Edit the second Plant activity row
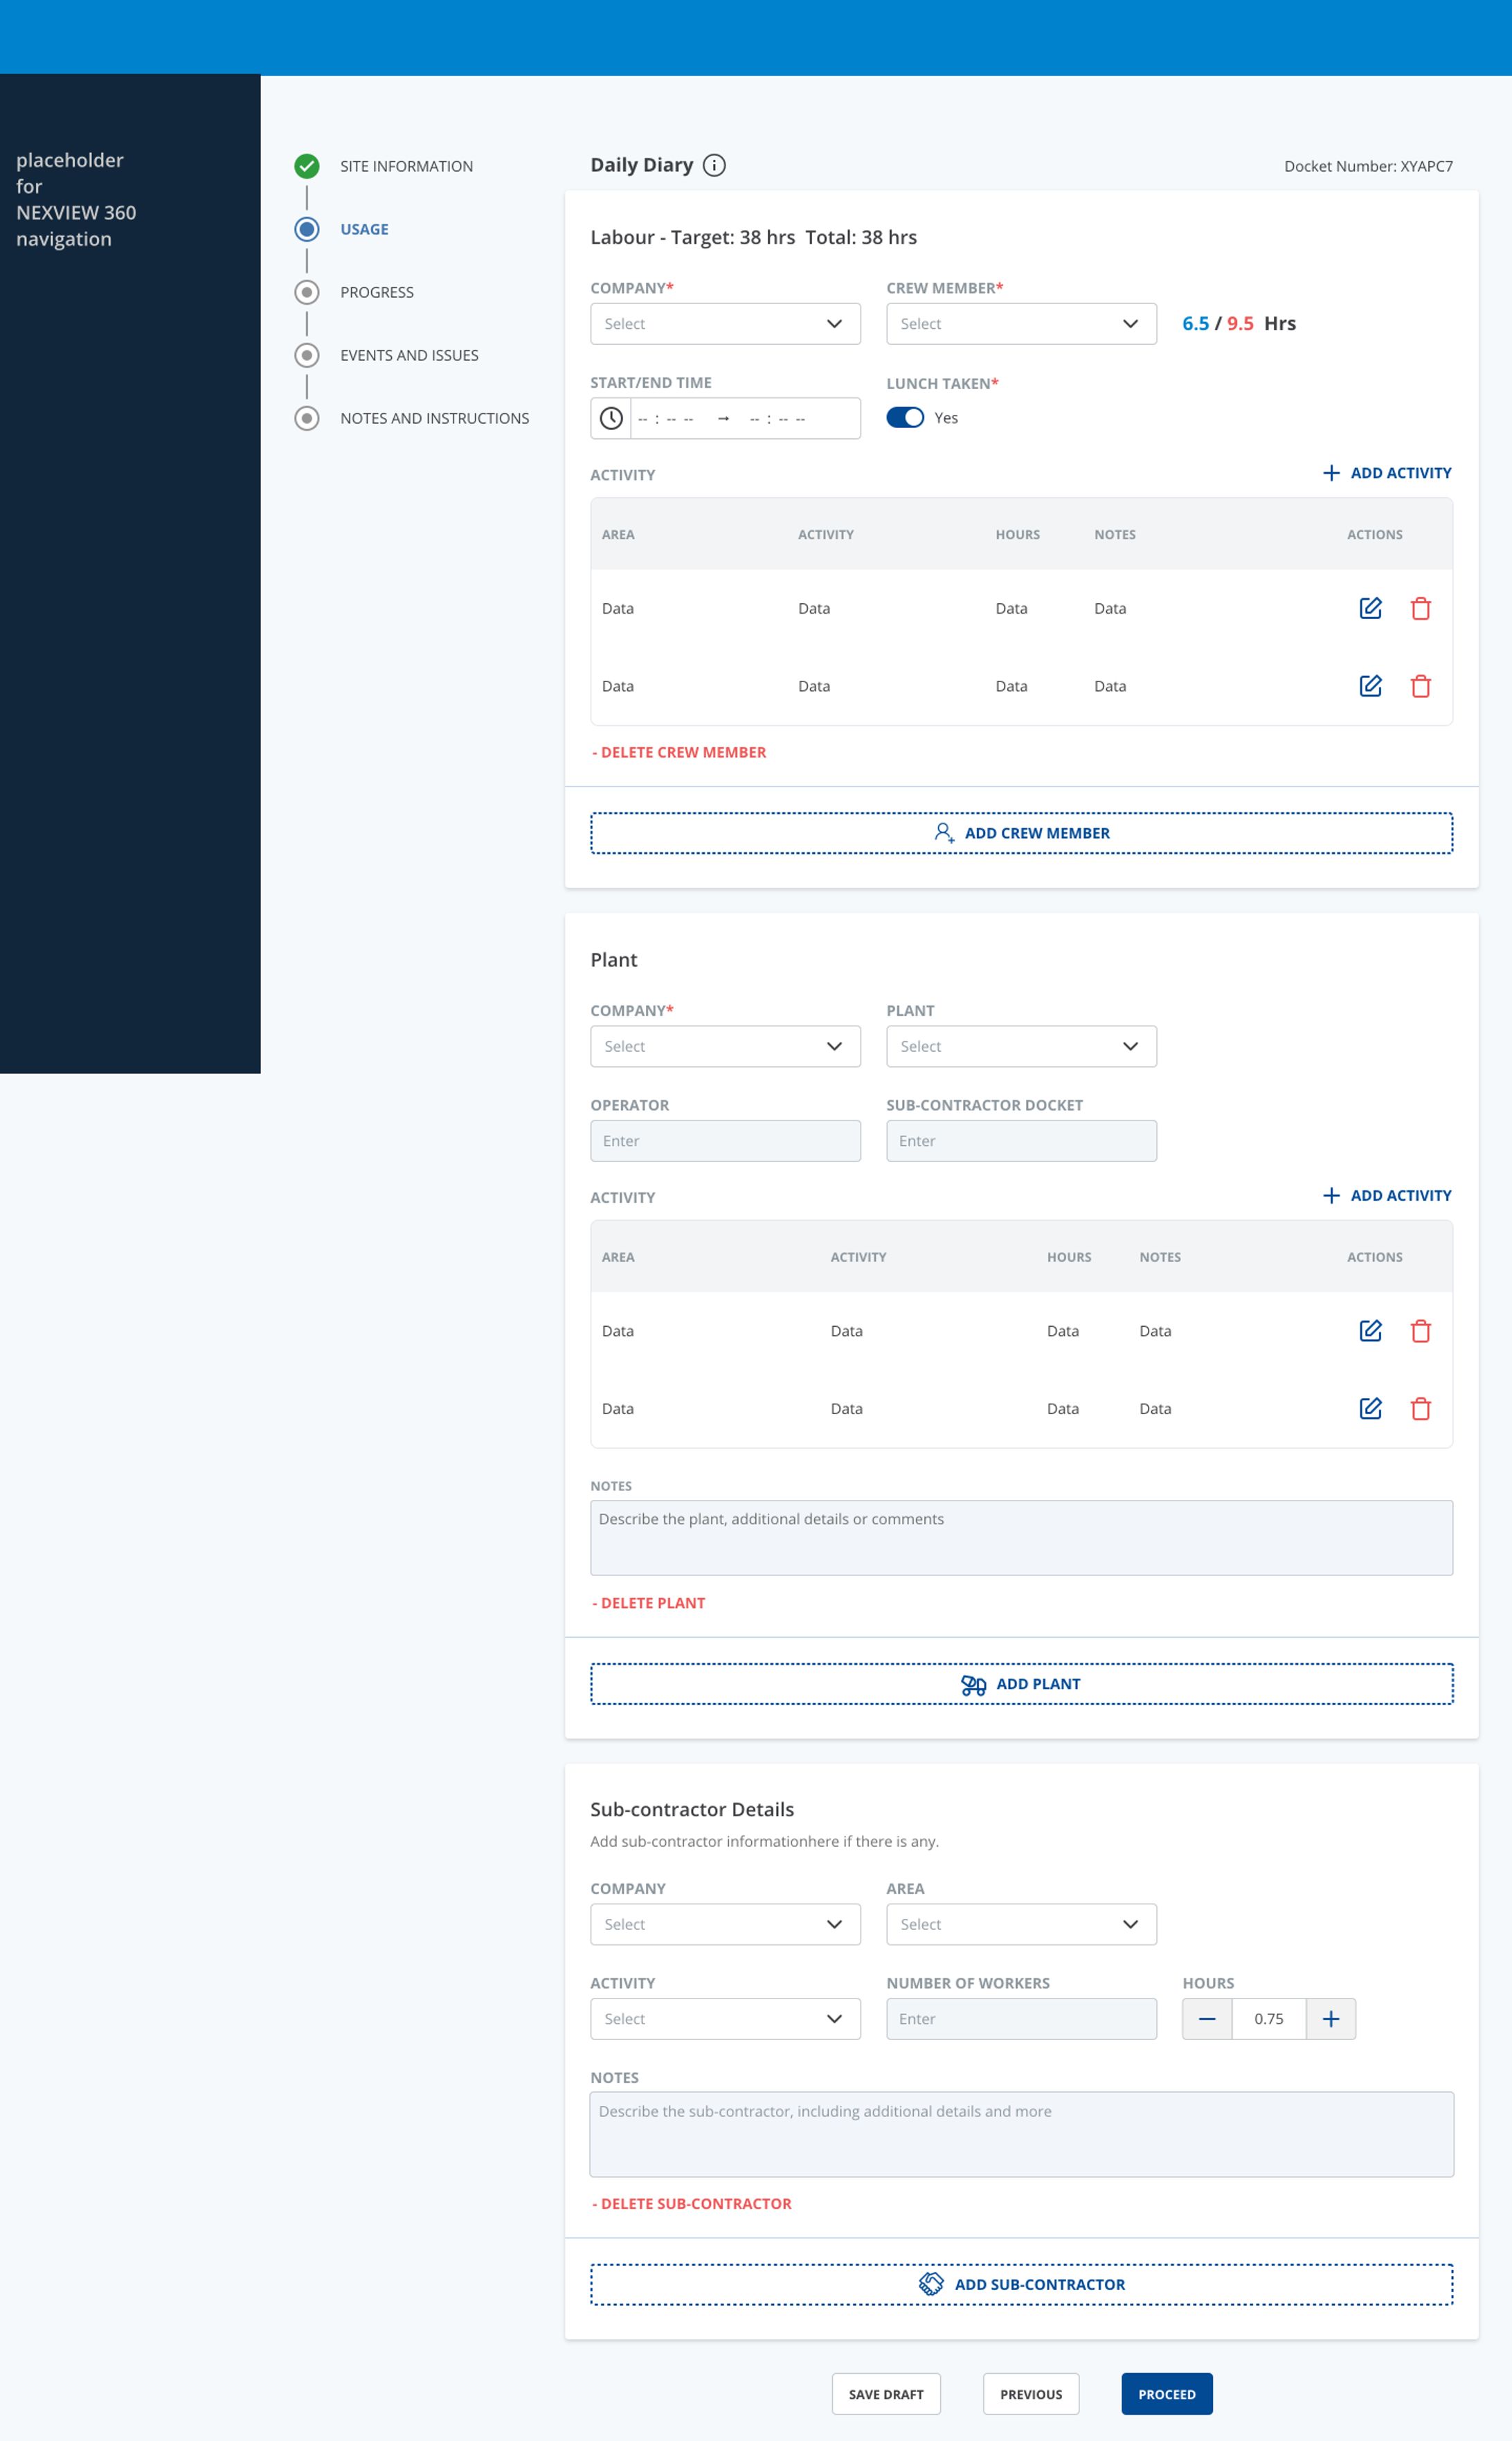The height and width of the screenshot is (2441, 1512). coord(1370,1408)
